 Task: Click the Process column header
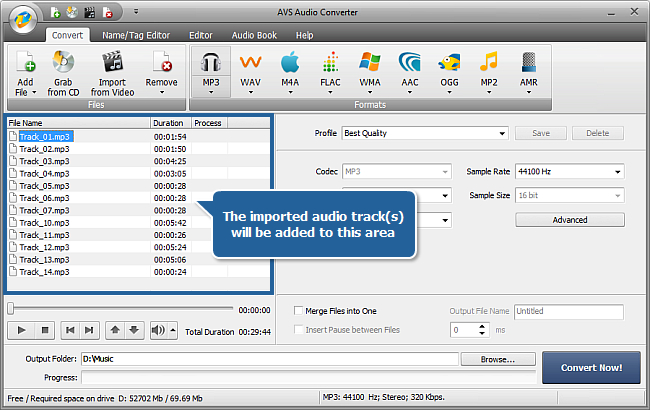pyautogui.click(x=209, y=123)
